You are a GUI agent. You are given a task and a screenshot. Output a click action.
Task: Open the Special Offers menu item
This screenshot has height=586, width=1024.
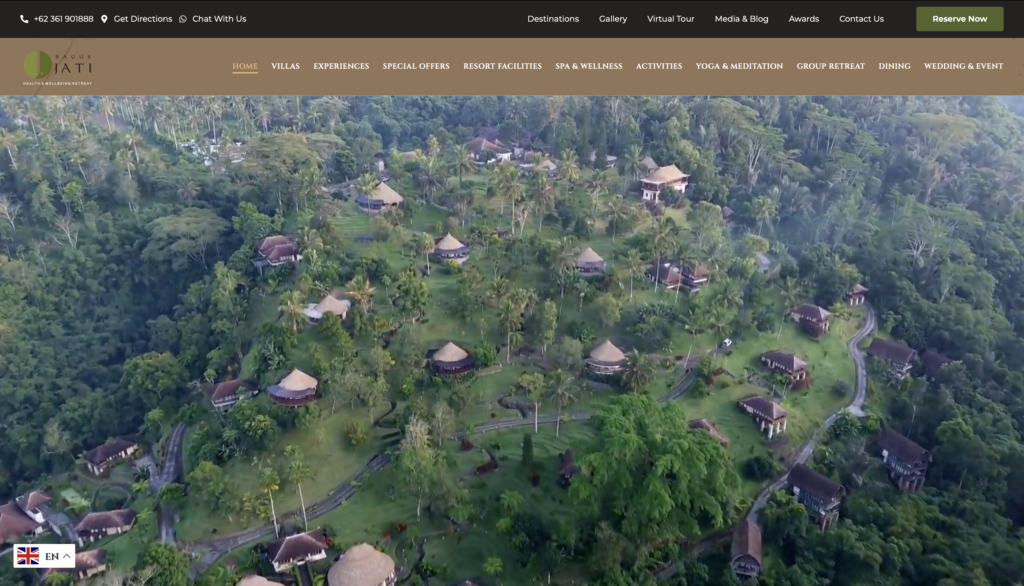point(416,67)
